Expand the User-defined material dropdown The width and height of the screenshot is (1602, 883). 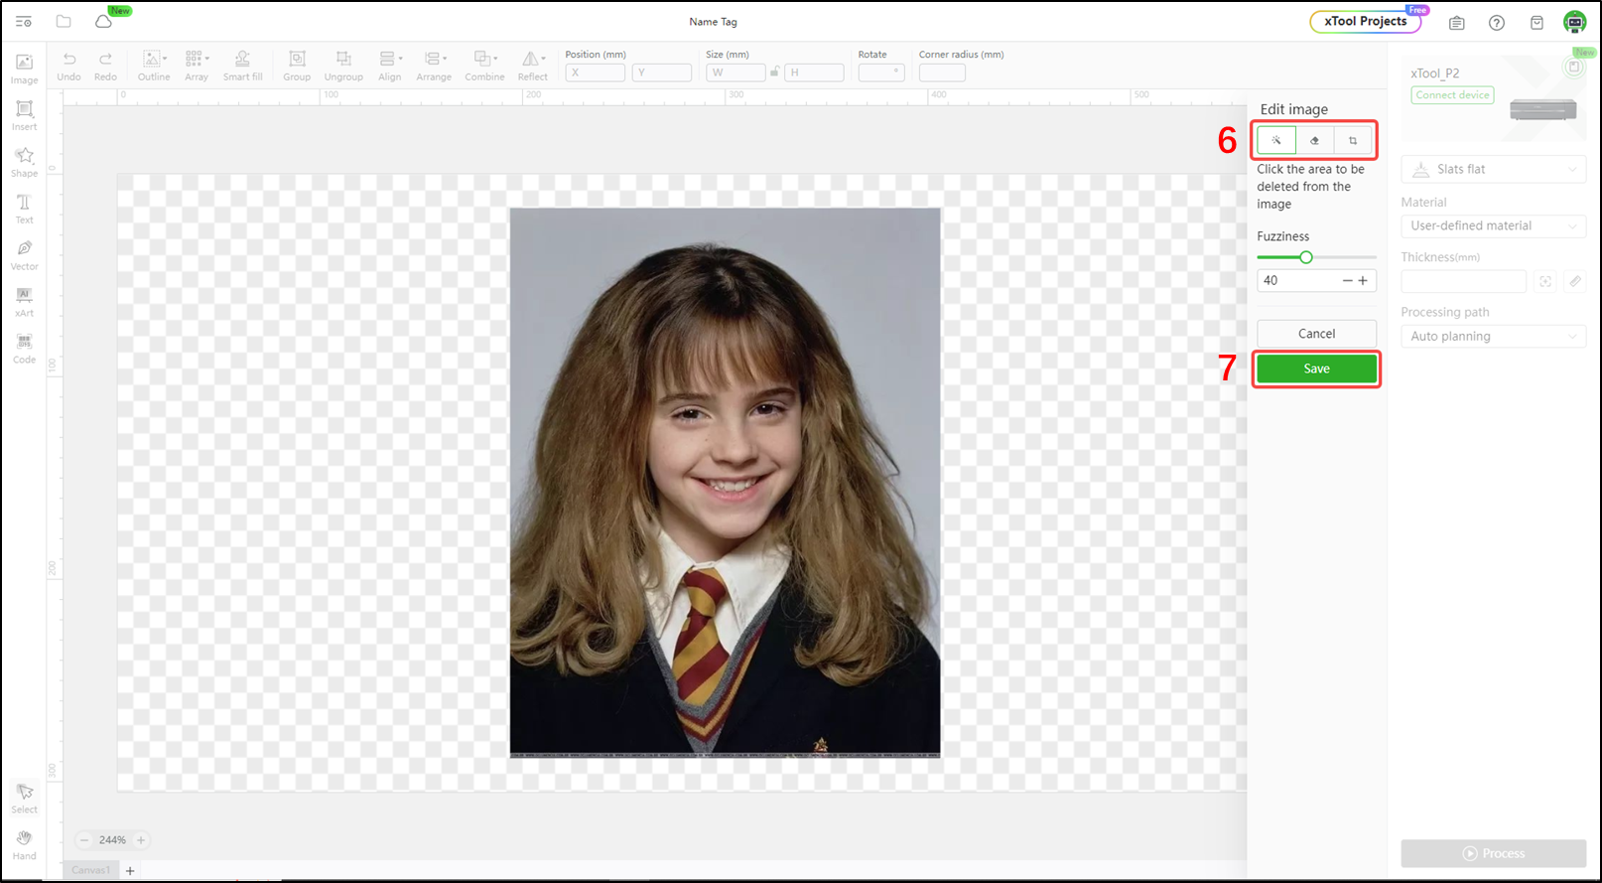click(x=1493, y=226)
